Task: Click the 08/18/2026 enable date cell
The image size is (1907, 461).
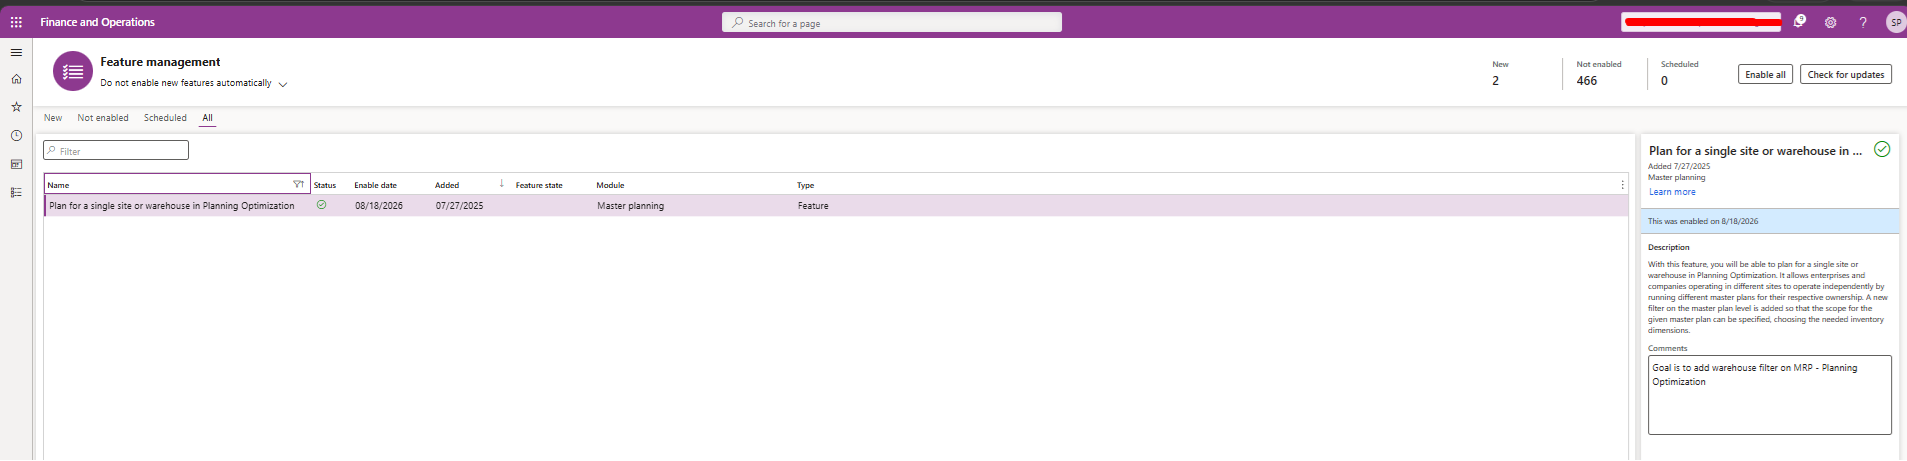Action: click(379, 206)
